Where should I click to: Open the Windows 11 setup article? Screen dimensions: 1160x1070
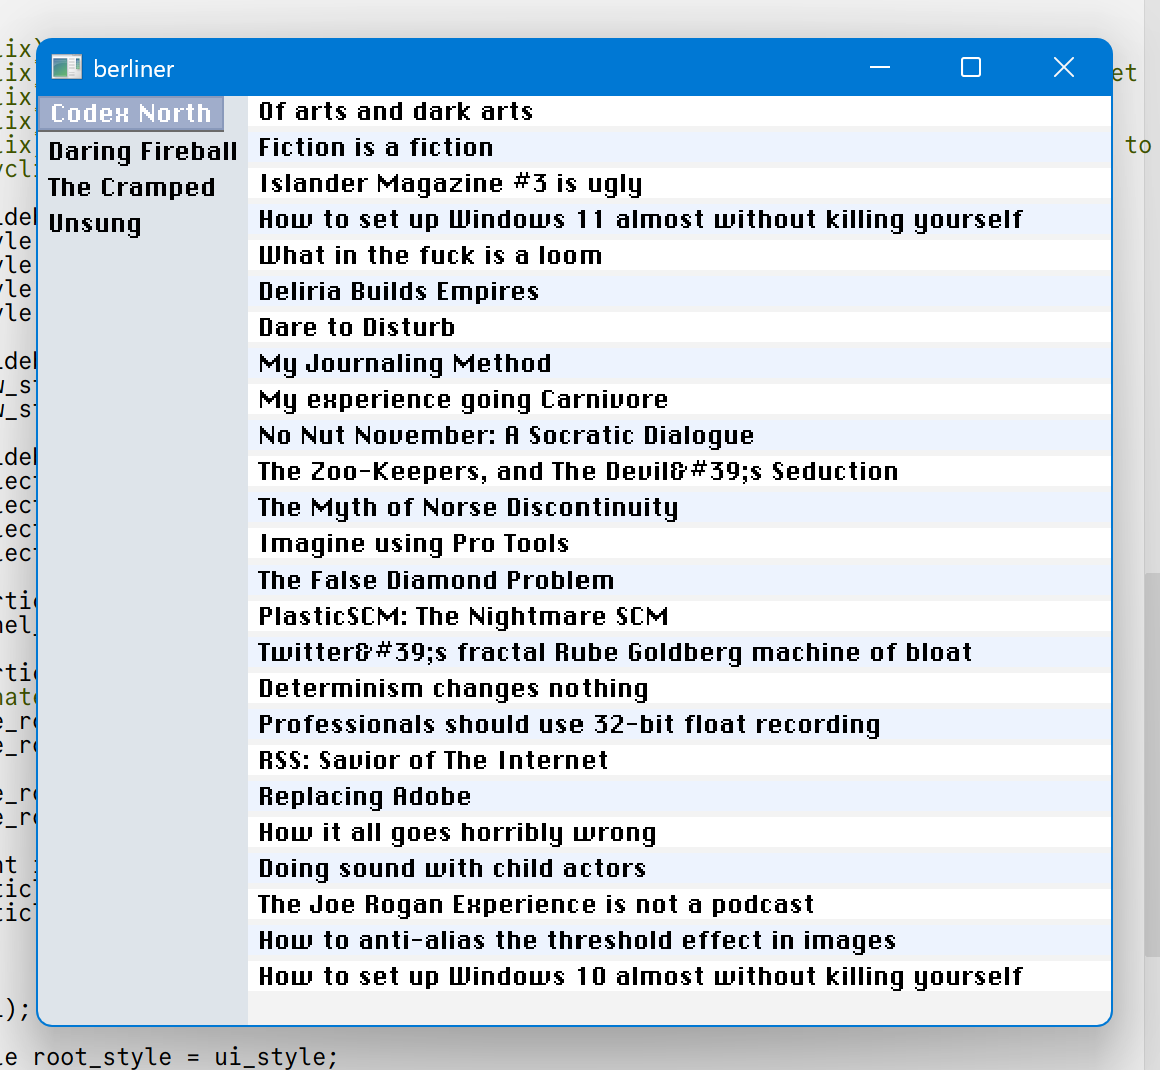click(640, 219)
